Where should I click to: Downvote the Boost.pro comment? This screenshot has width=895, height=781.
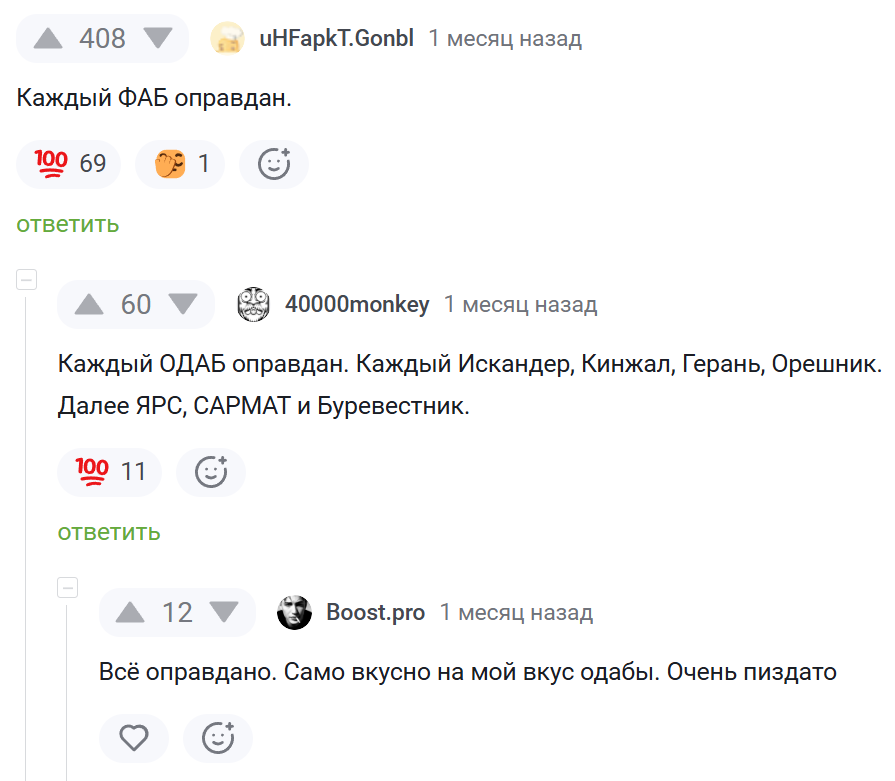[224, 612]
